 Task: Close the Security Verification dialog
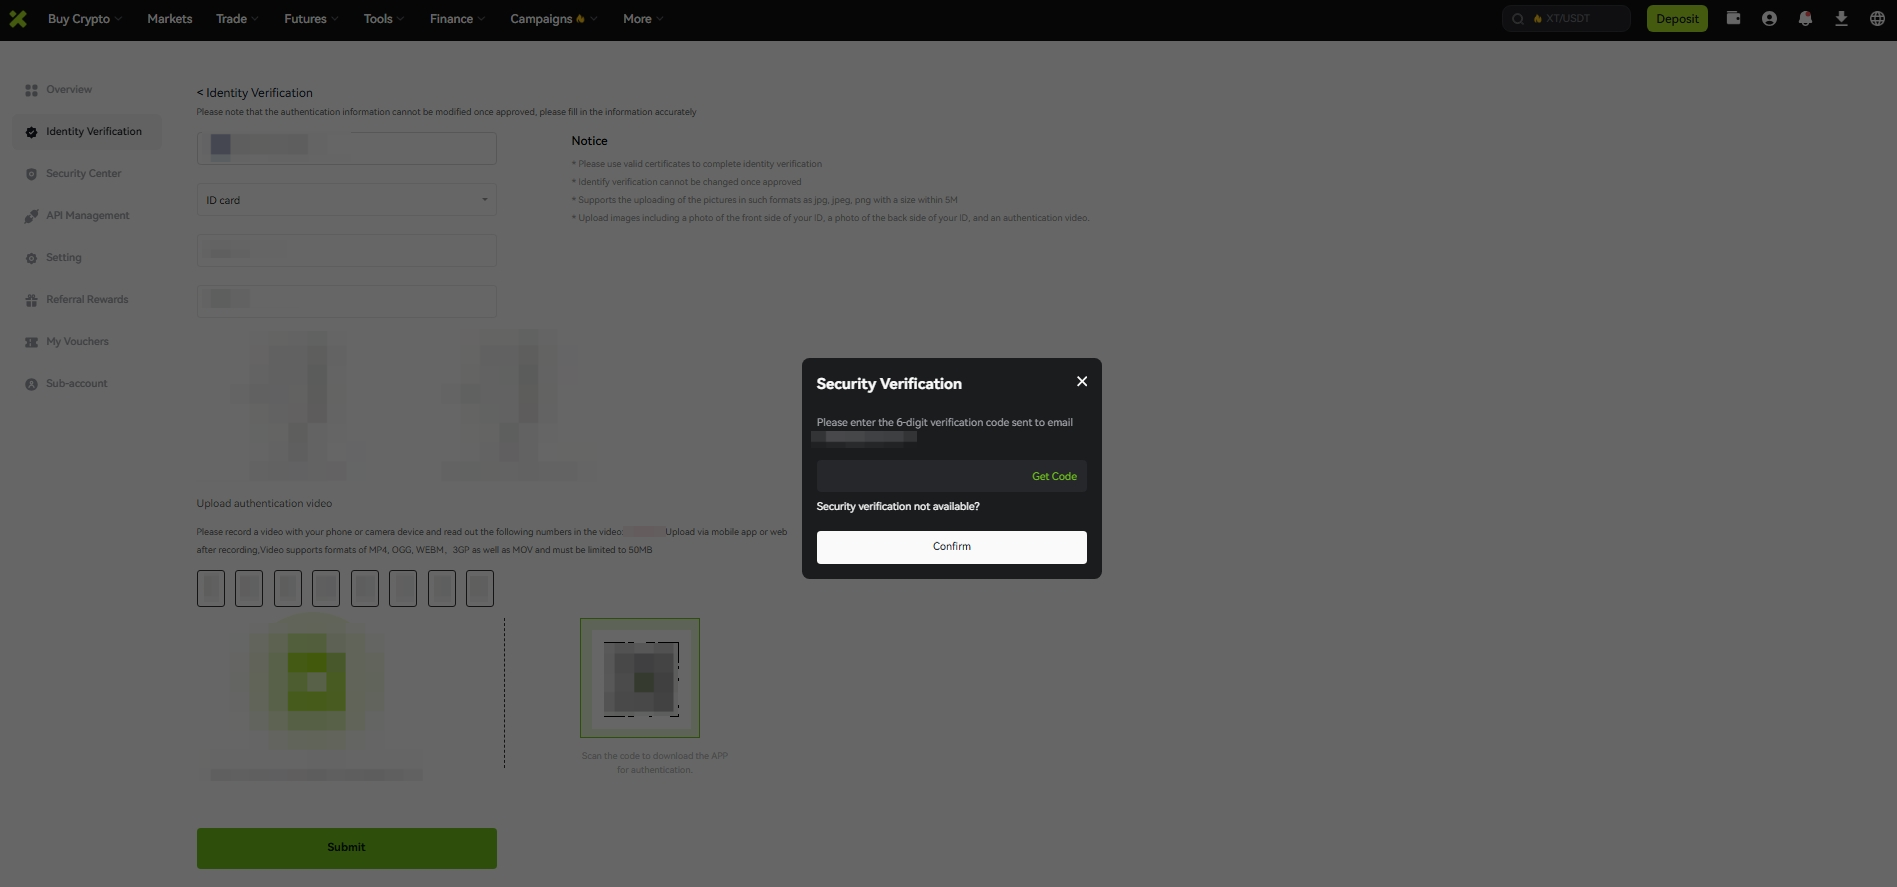[1081, 382]
